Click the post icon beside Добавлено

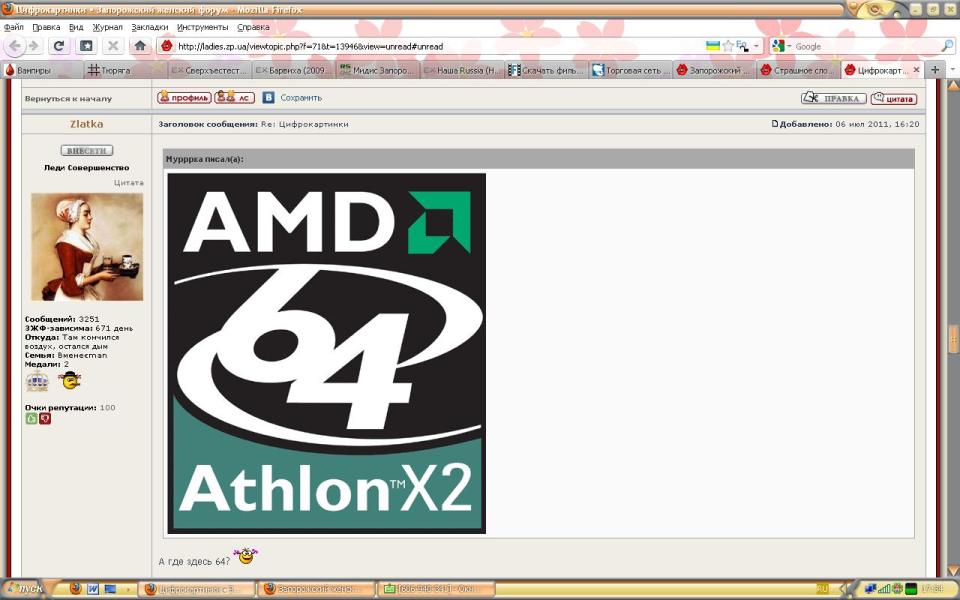(x=774, y=124)
